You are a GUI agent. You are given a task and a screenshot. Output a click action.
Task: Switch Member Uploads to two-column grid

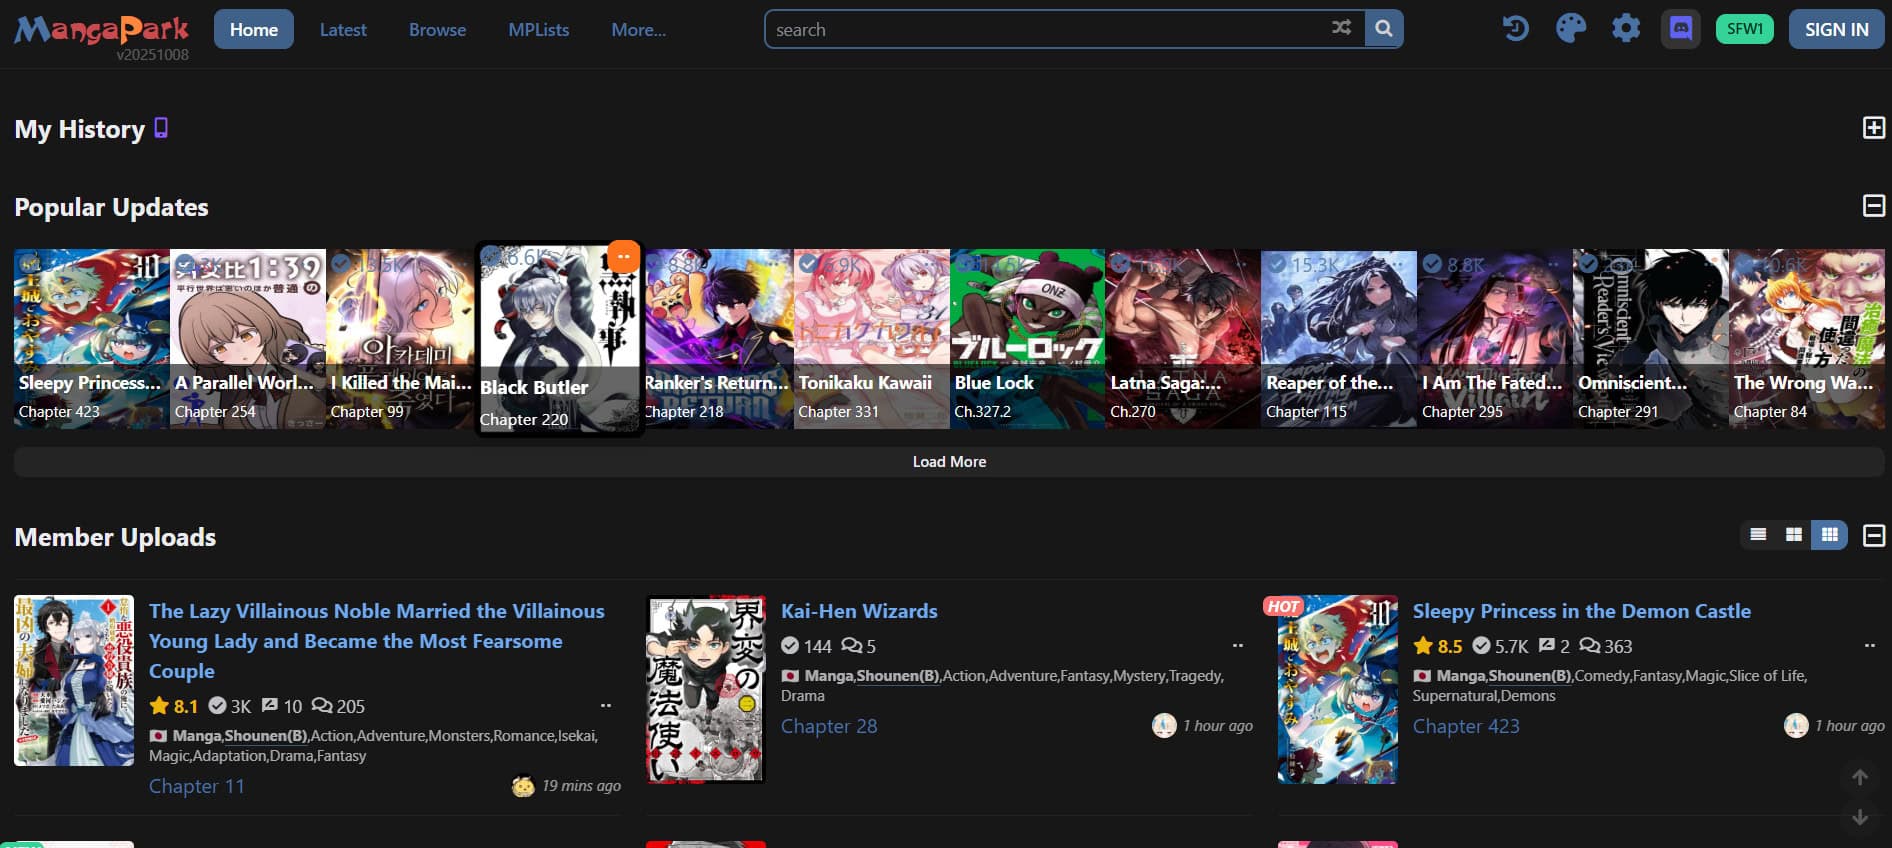pos(1794,535)
